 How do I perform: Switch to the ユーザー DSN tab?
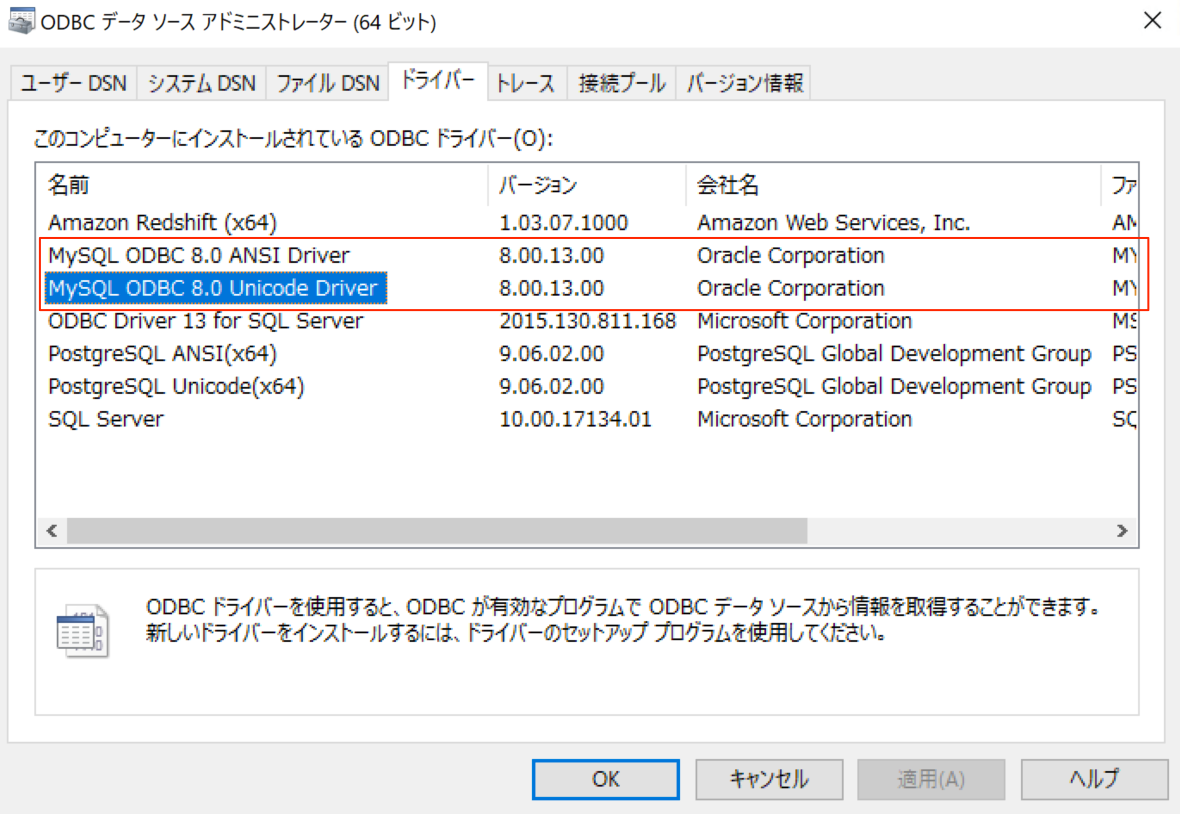tap(74, 83)
